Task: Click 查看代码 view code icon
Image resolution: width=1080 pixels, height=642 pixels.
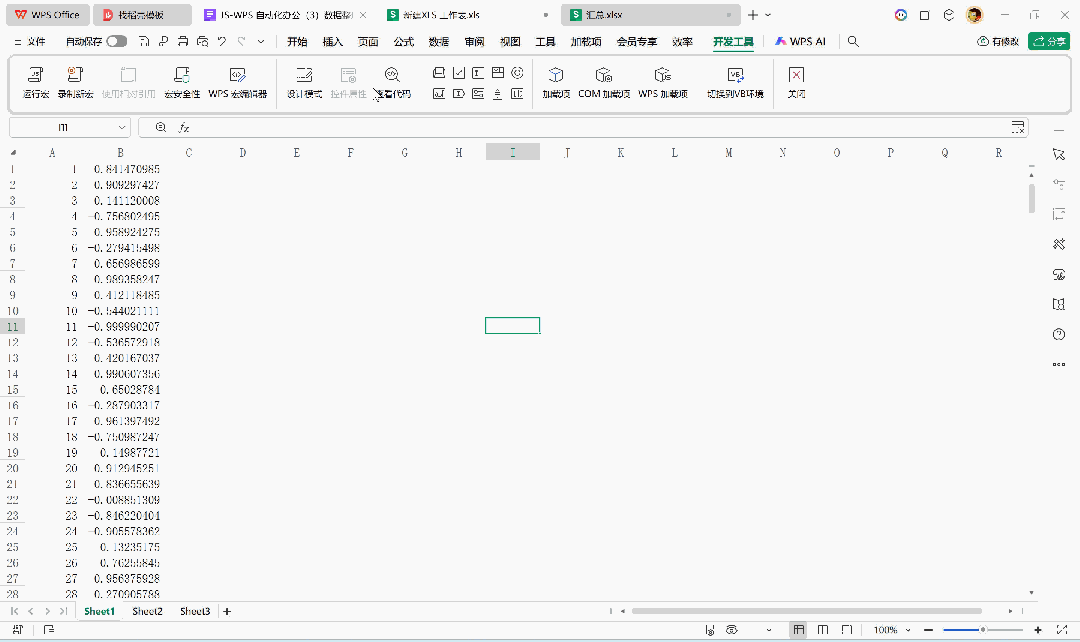Action: click(x=392, y=82)
